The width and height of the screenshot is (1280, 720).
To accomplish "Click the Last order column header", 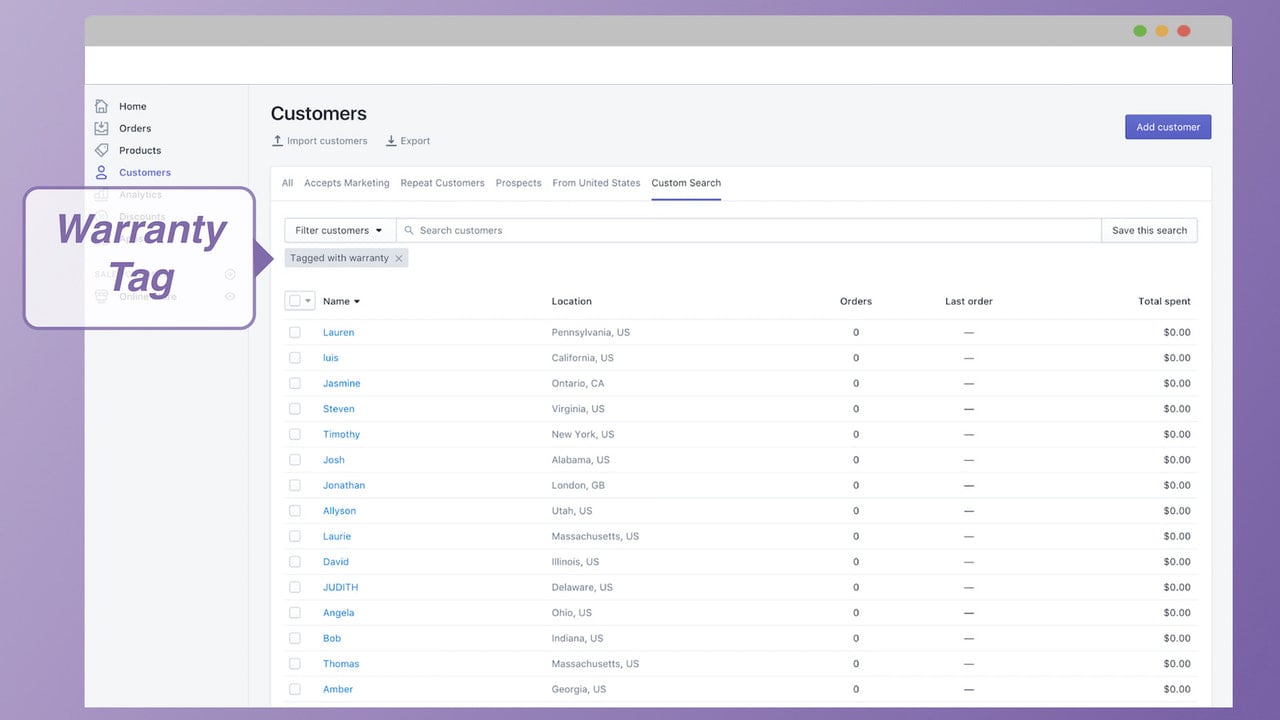I will 969,301.
